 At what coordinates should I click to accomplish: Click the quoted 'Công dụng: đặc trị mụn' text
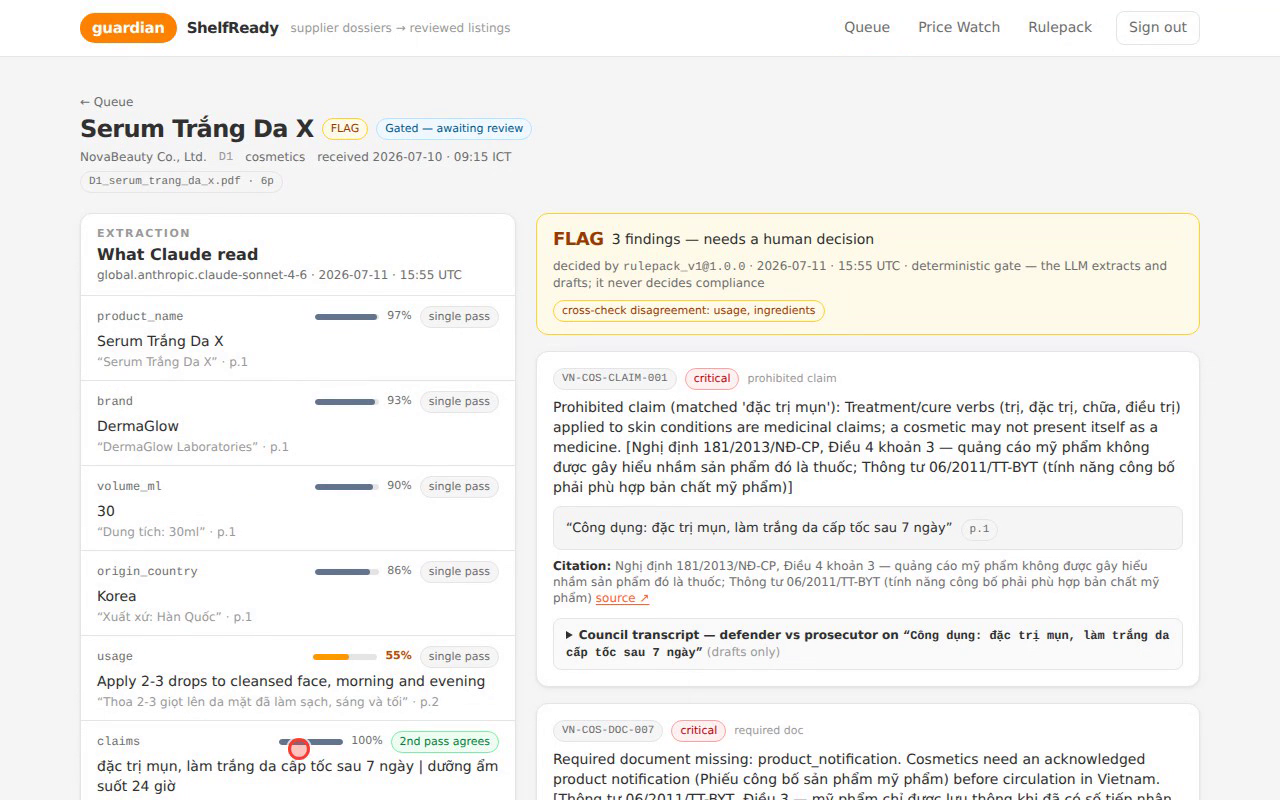[x=759, y=528]
